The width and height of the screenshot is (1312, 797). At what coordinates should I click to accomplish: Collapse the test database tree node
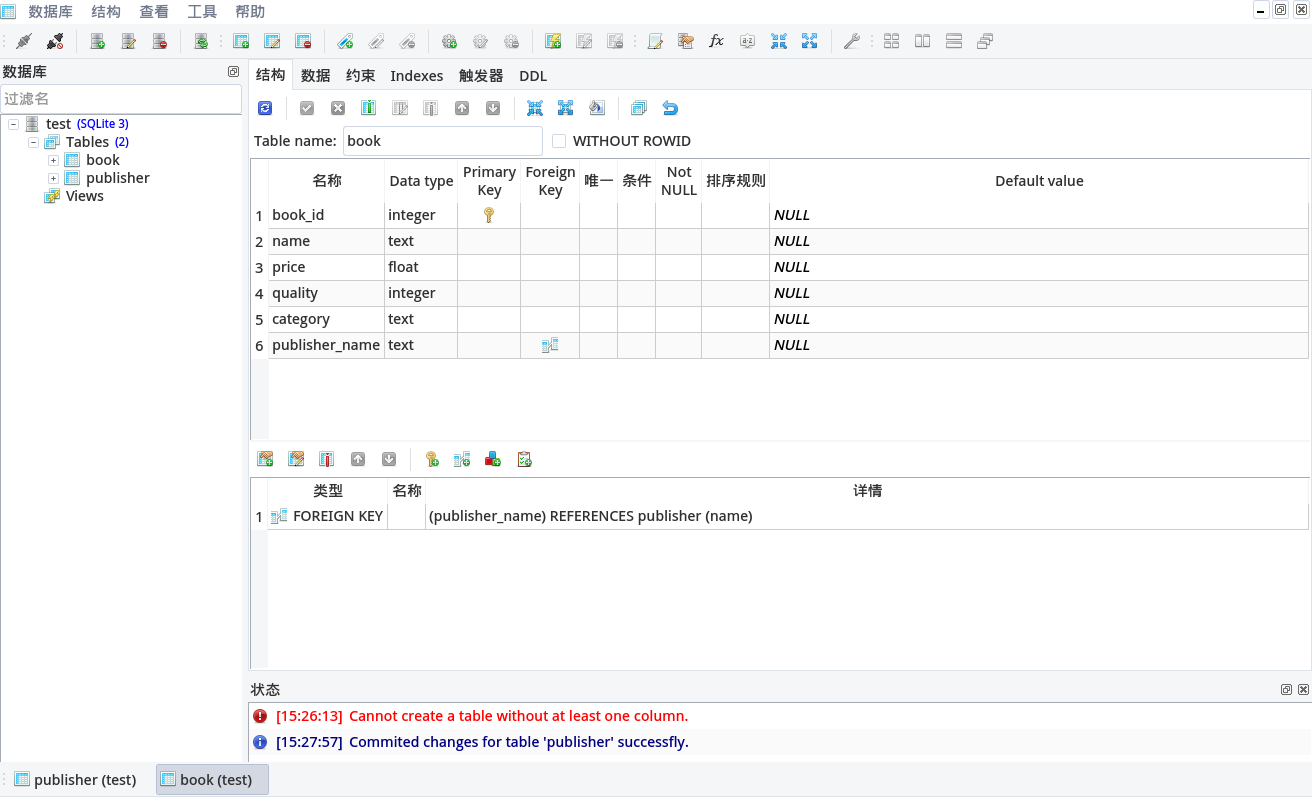pos(13,124)
